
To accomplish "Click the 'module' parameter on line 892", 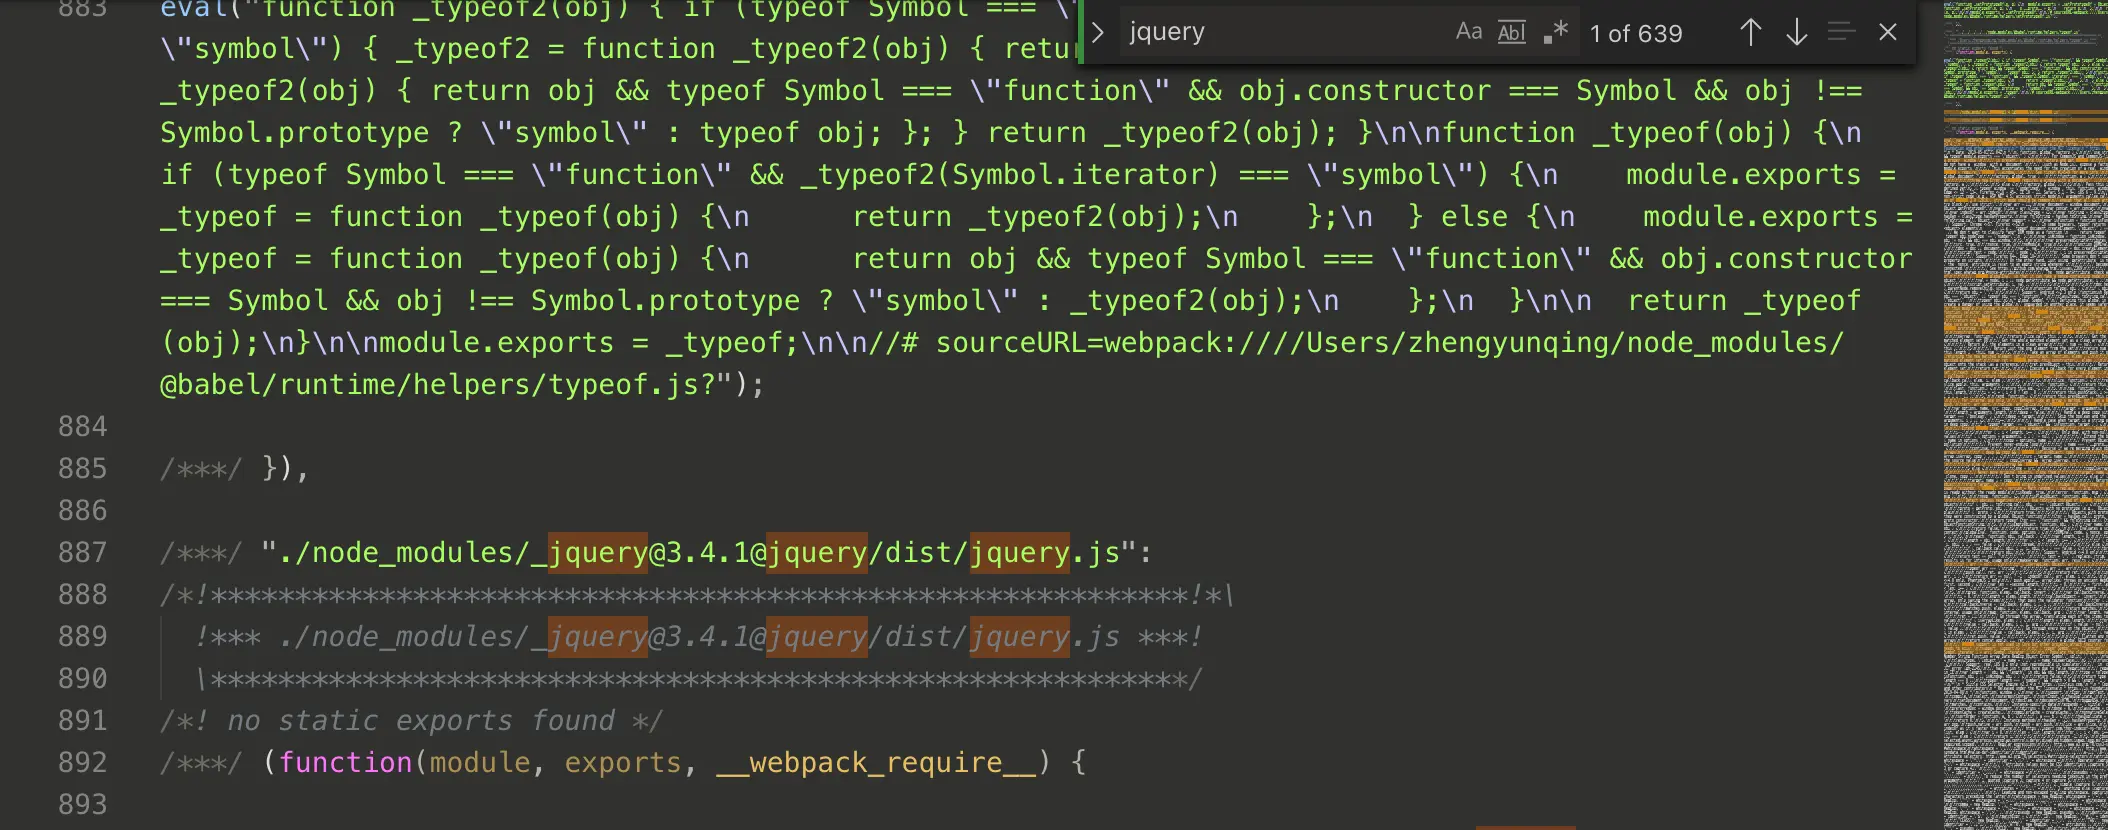I will tap(480, 762).
